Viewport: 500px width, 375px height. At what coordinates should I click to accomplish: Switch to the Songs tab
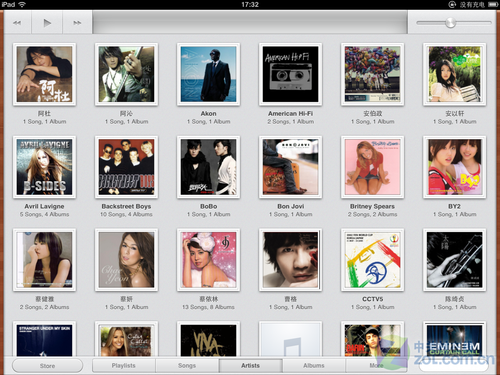point(187,365)
